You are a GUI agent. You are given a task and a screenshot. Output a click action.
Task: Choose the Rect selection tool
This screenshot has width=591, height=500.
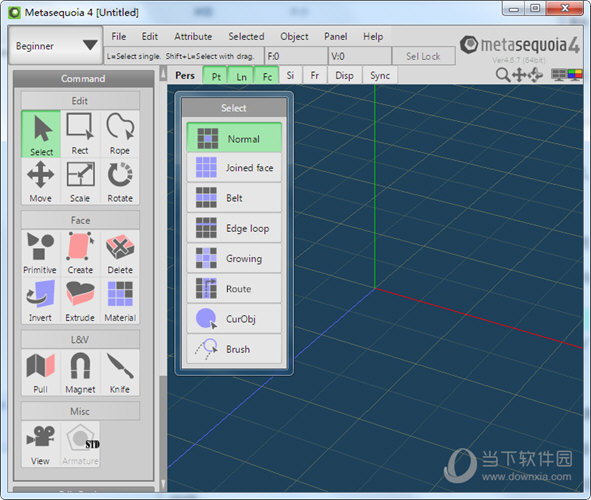click(80, 134)
